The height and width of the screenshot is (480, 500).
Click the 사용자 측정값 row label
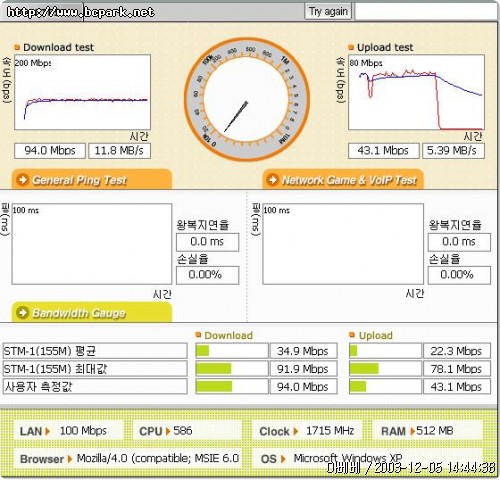95,387
